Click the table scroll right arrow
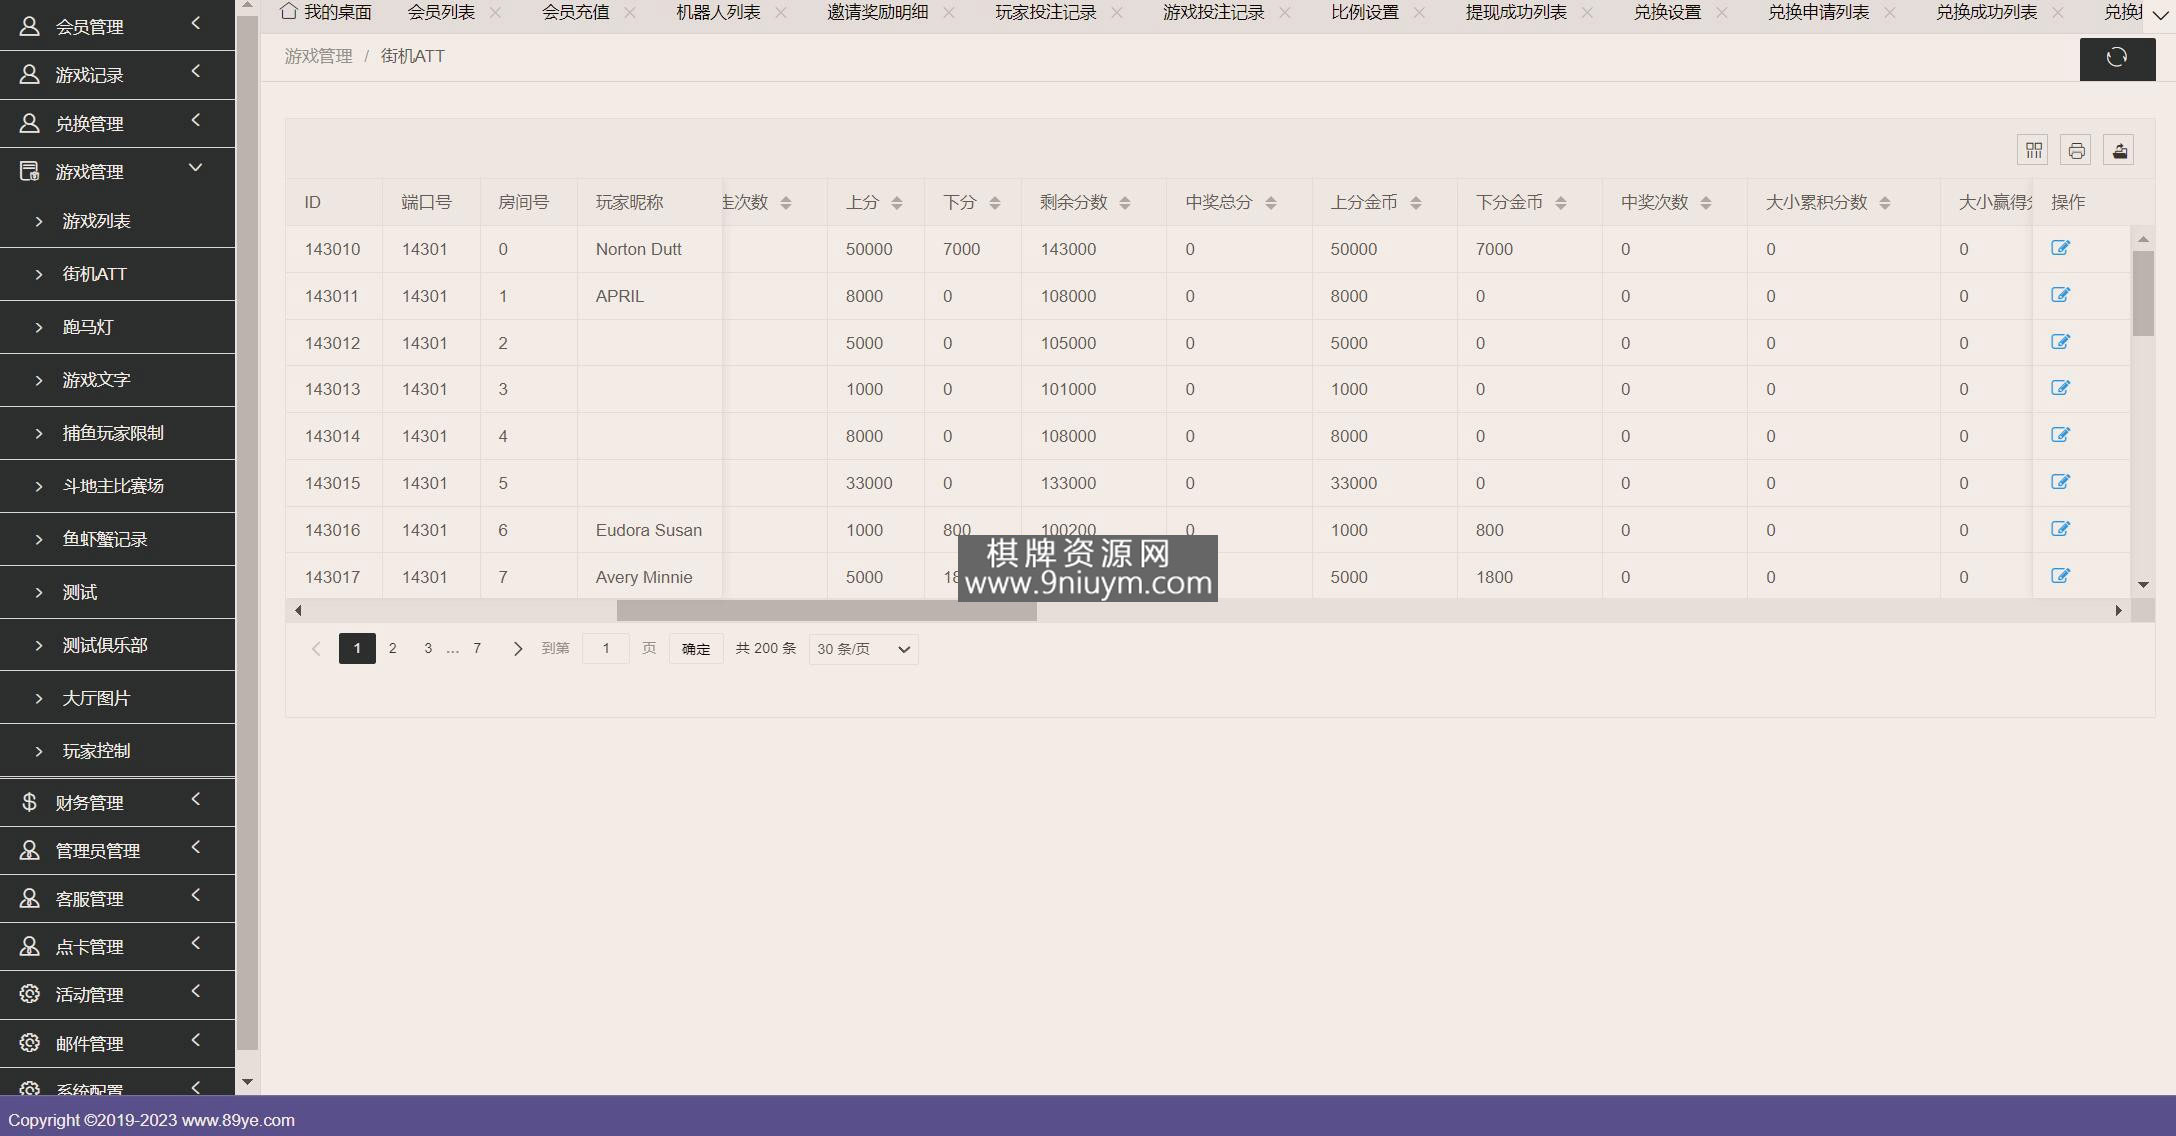Screen dimensions: 2176x1136 (x=2118, y=610)
